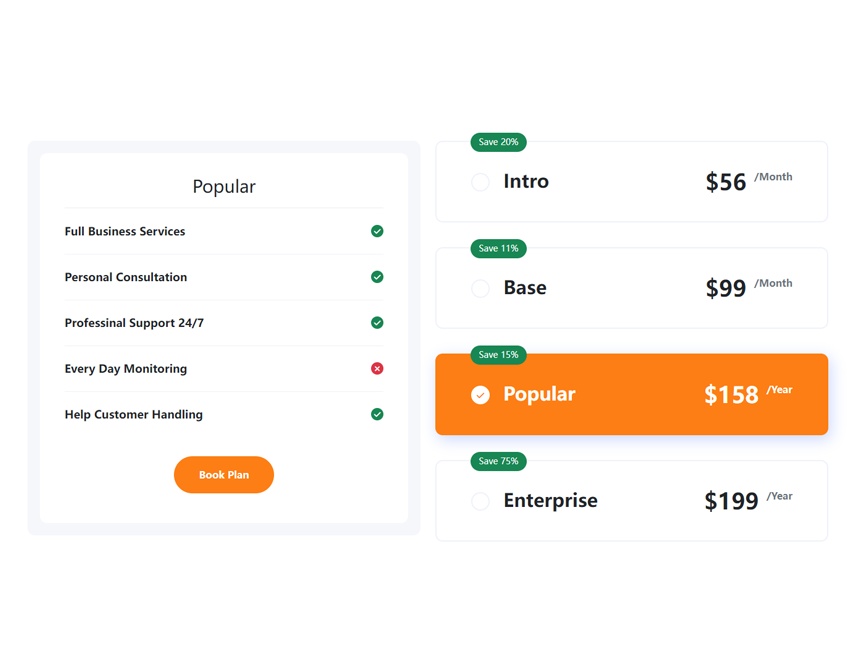The image size is (865, 655).
Task: Click green check icon beside Personal Consultation
Action: point(377,277)
